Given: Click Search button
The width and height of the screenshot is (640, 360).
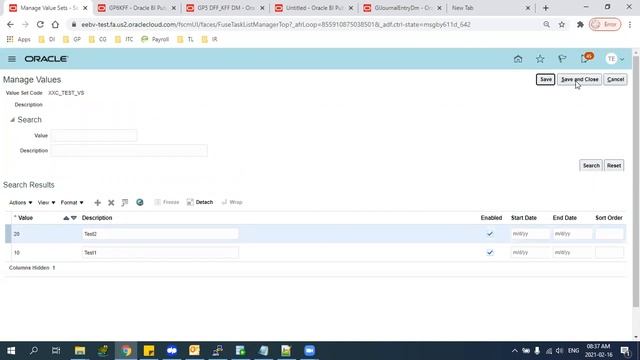Looking at the screenshot, I should (591, 166).
